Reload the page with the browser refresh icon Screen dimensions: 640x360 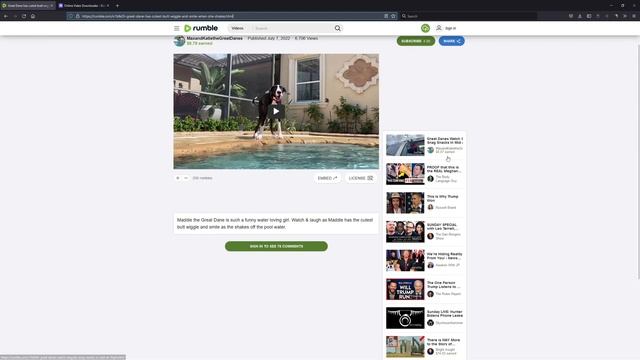[24, 16]
